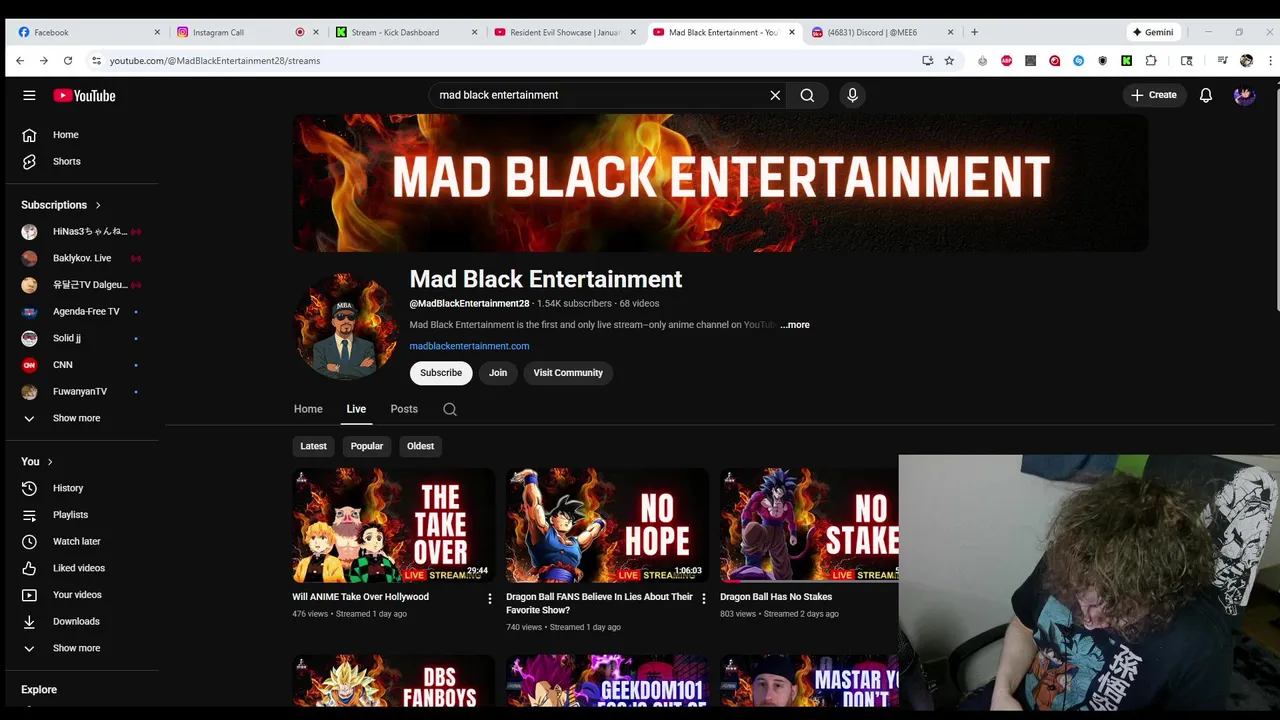
Task: Open the green Kick extension icon
Action: (x=1126, y=61)
